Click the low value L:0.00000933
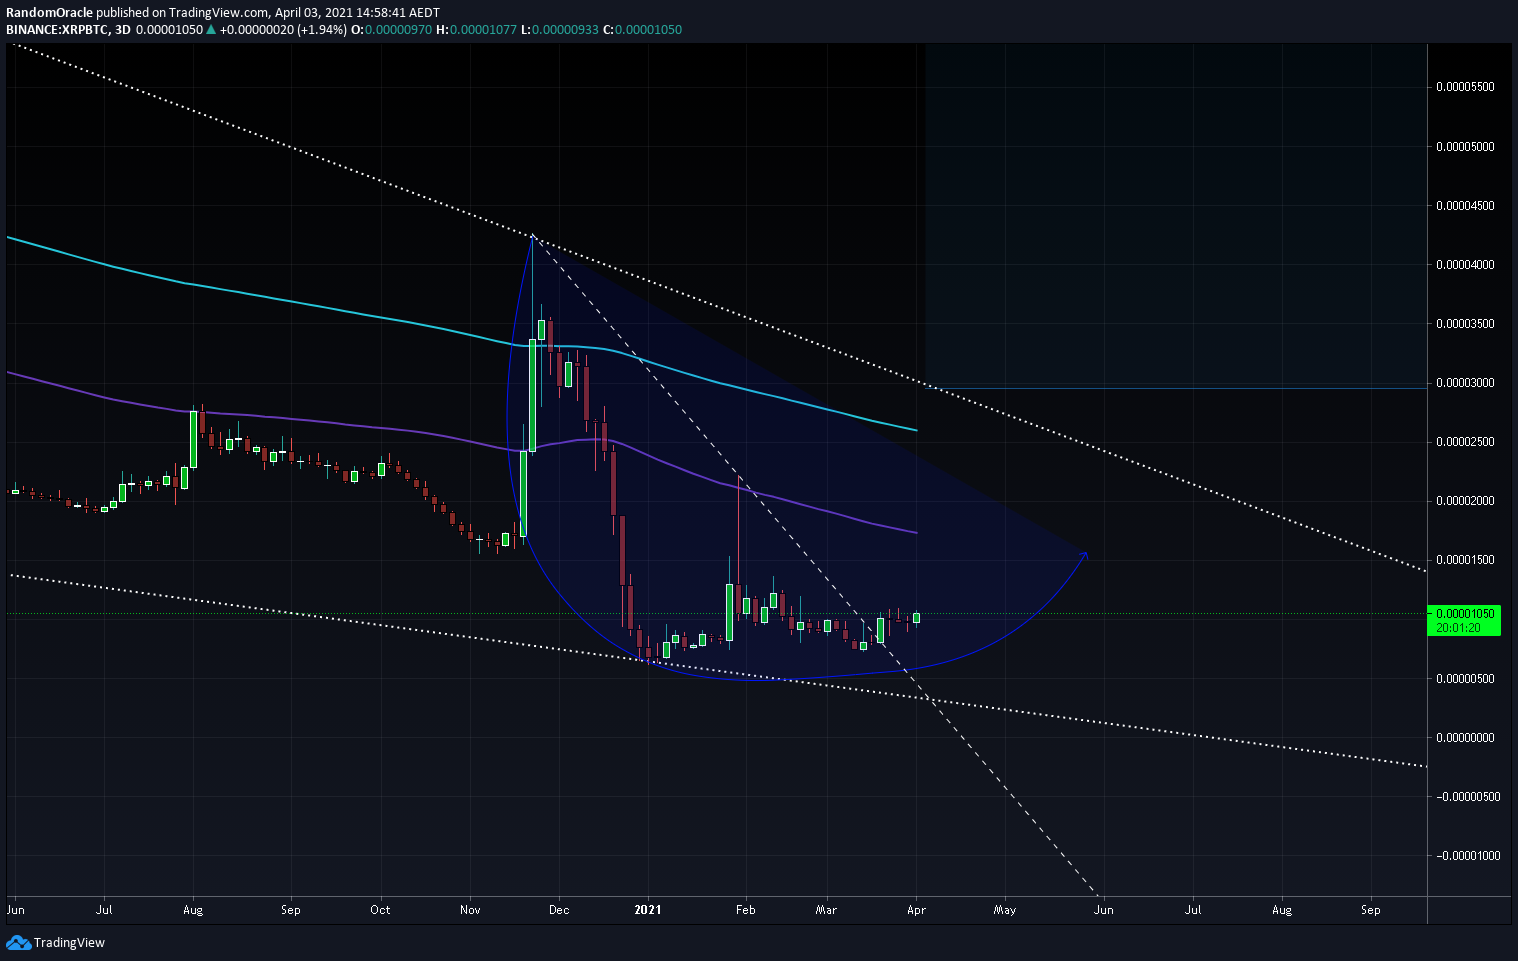 559,29
